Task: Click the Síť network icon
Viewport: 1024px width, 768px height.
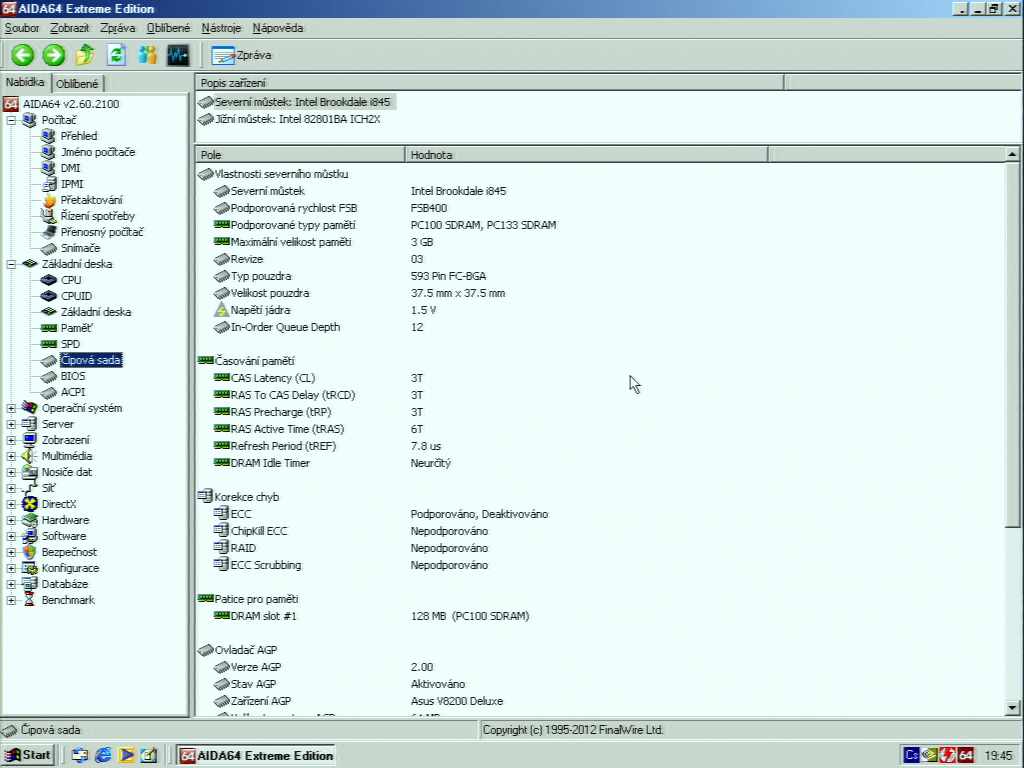Action: point(29,488)
